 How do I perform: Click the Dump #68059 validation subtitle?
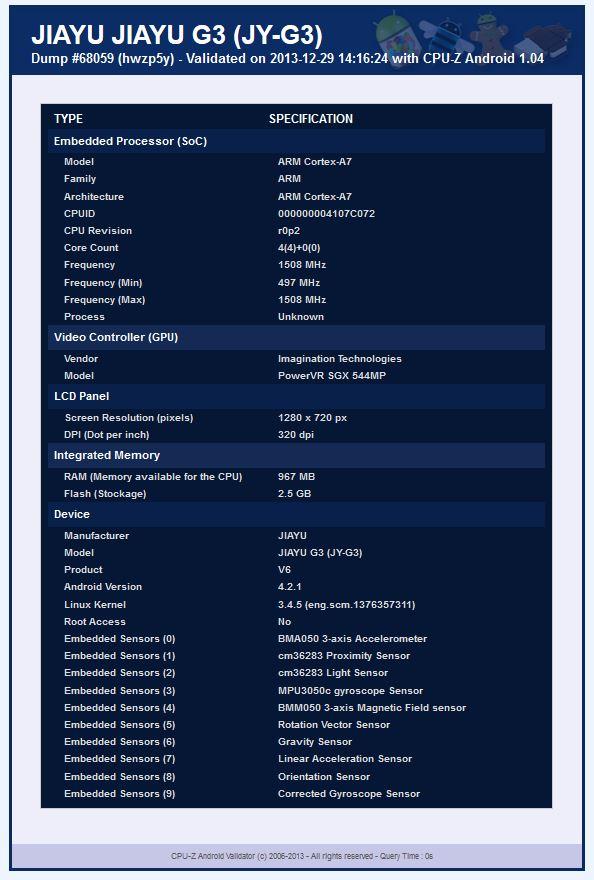pyautogui.click(x=287, y=58)
